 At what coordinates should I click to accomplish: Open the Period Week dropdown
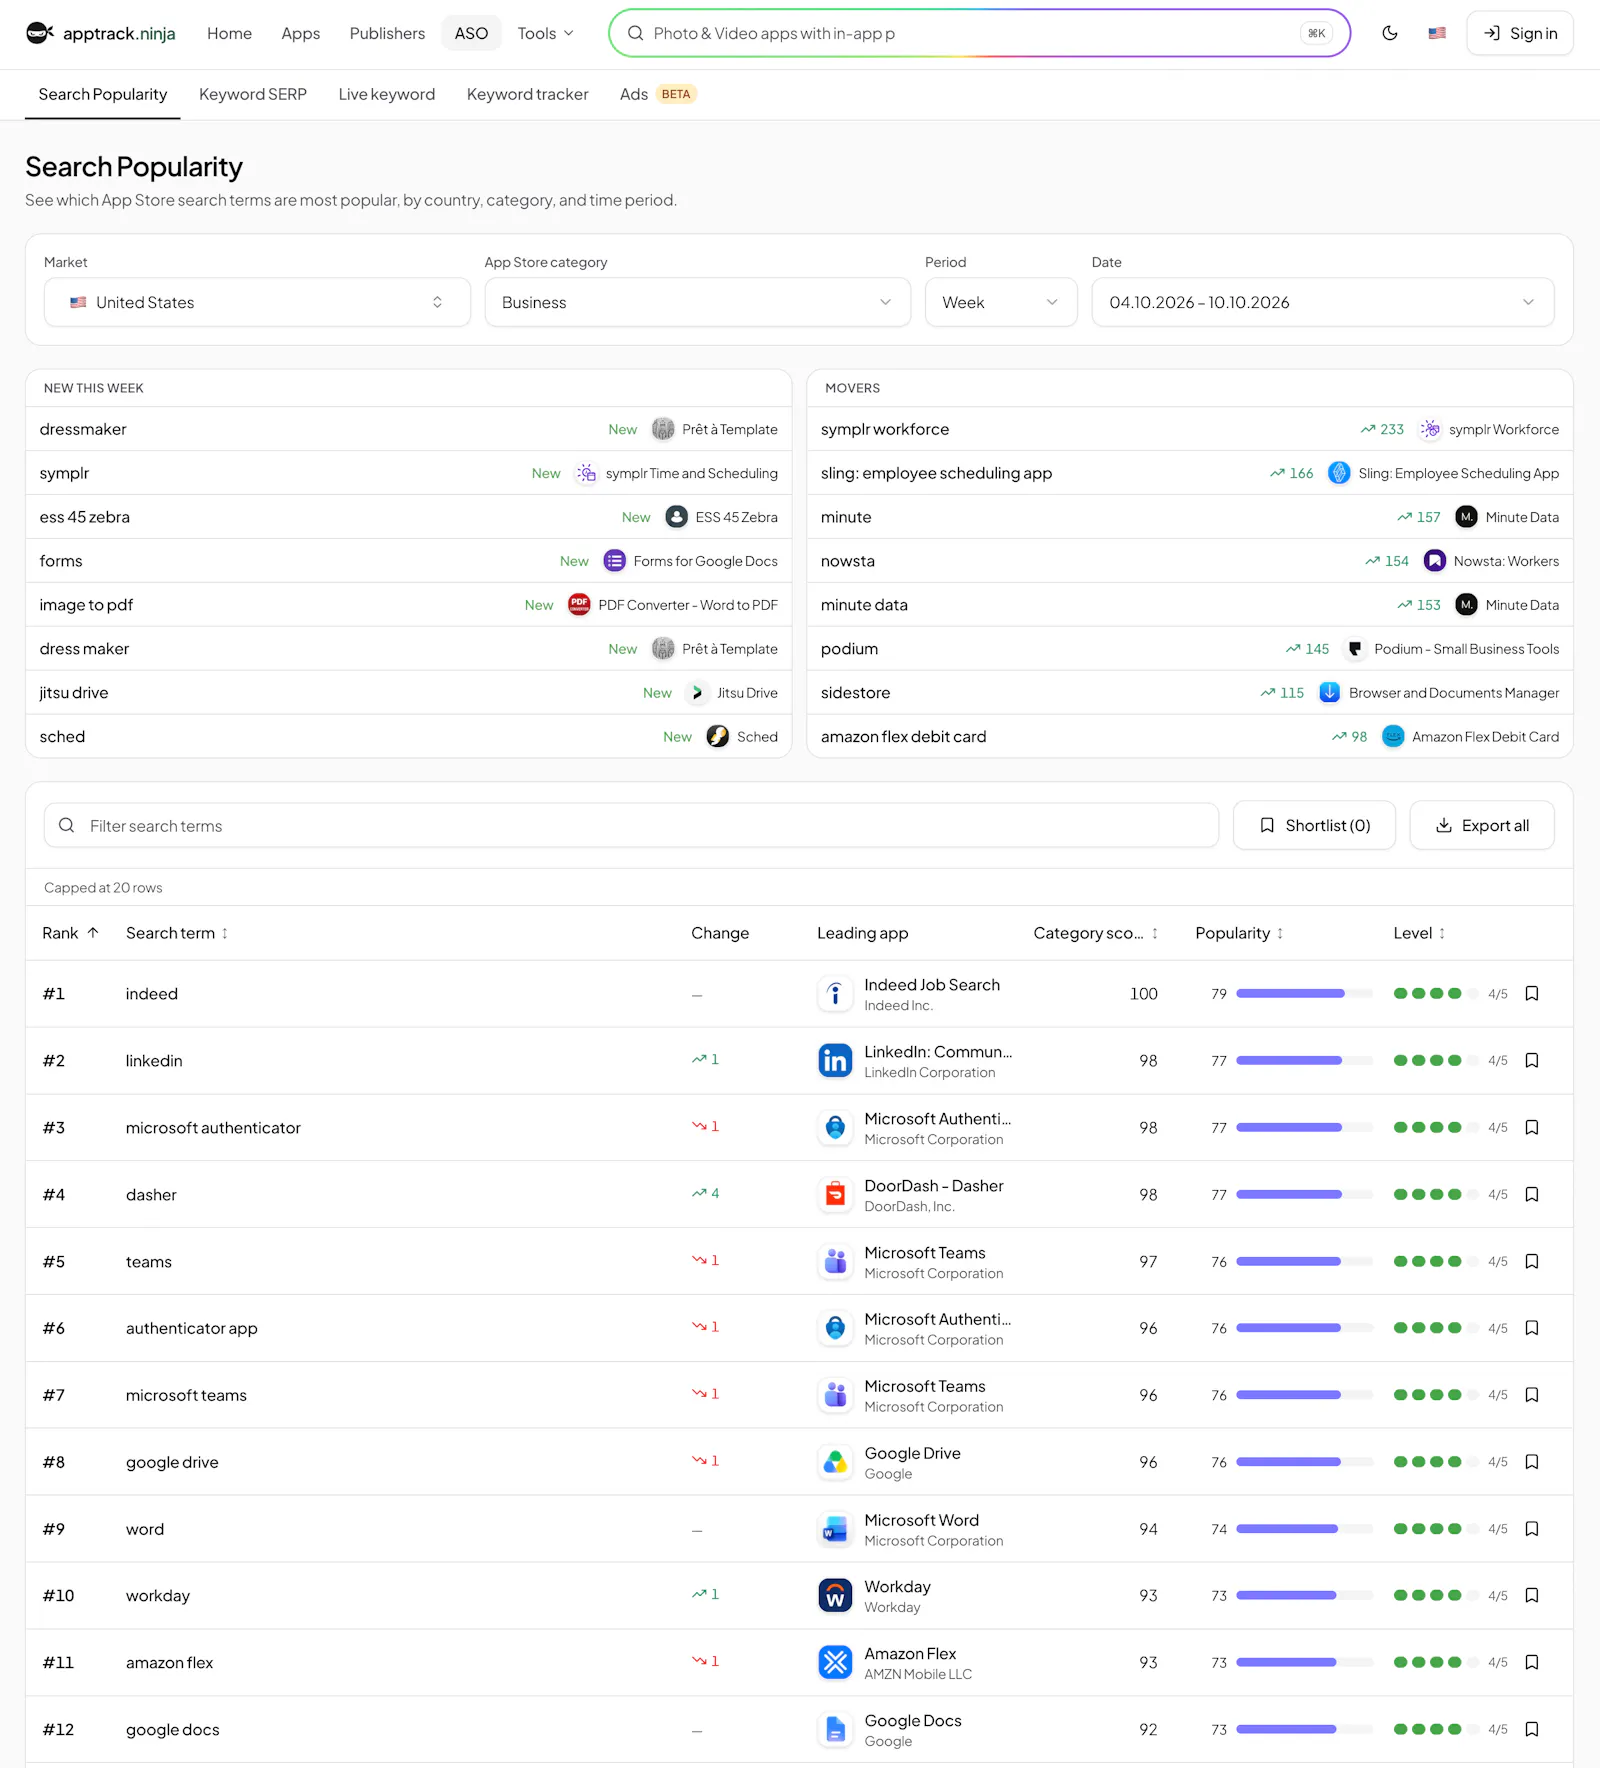click(1000, 302)
